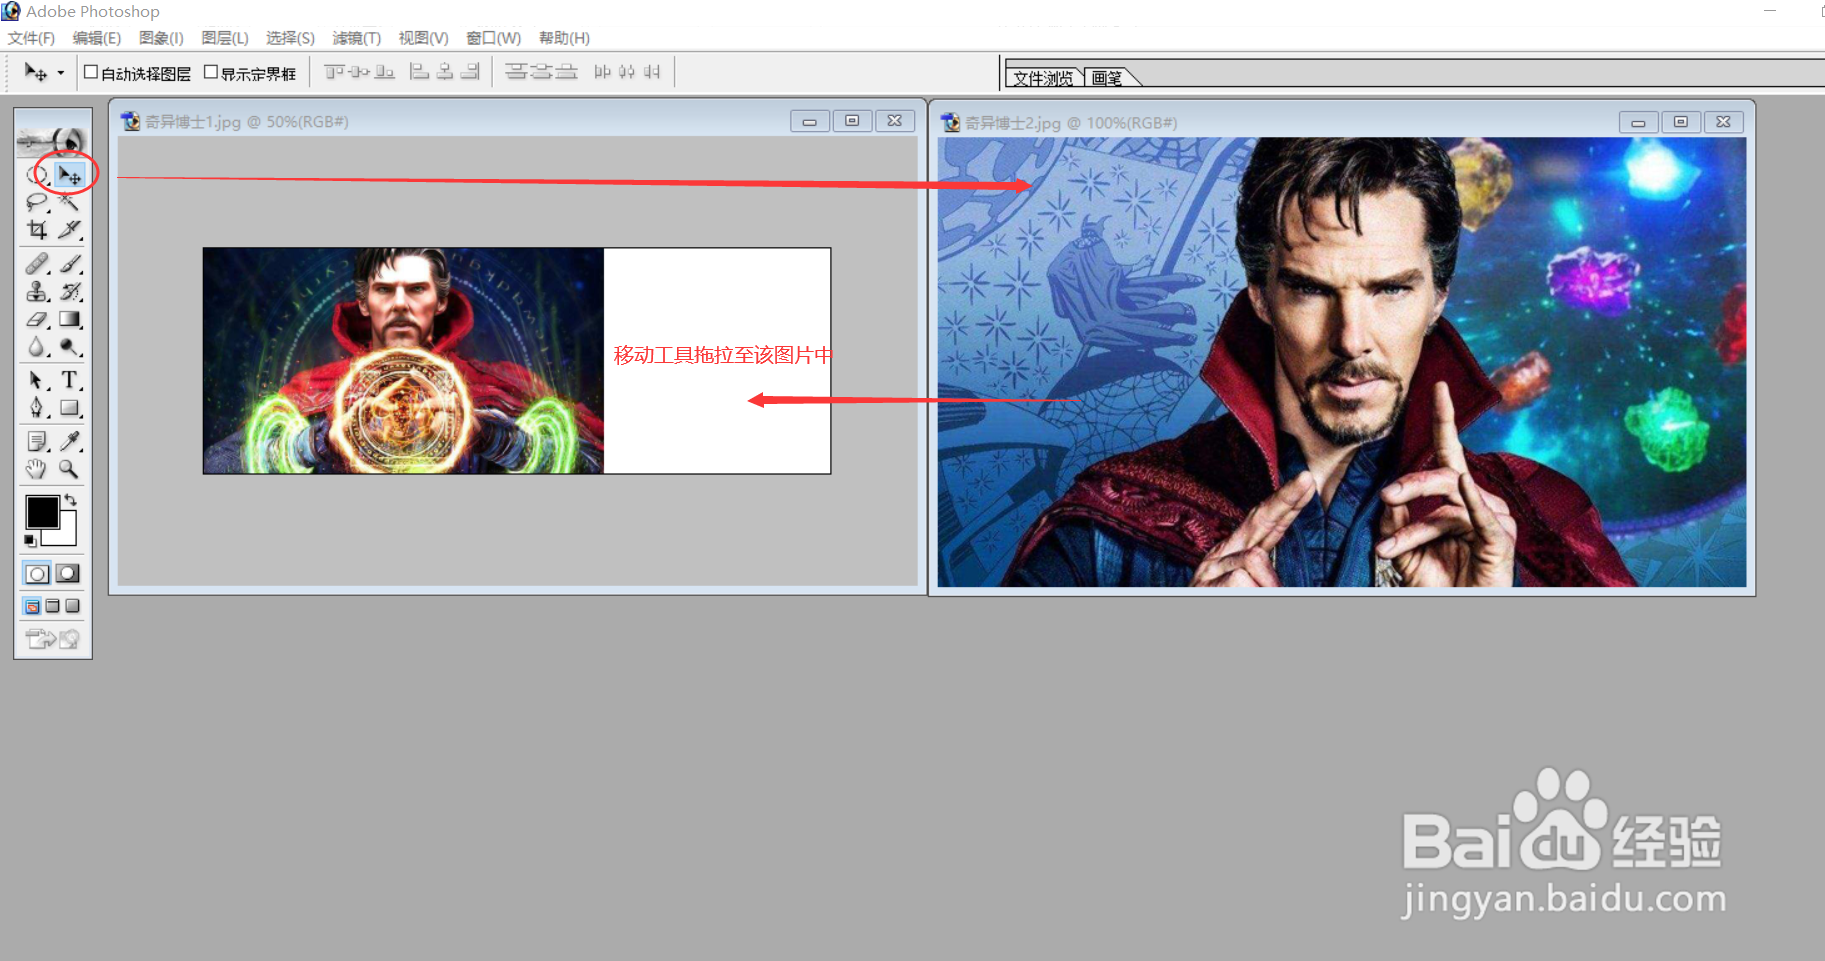This screenshot has width=1825, height=961.
Task: Select the Gradient tool
Action: pyautogui.click(x=69, y=320)
